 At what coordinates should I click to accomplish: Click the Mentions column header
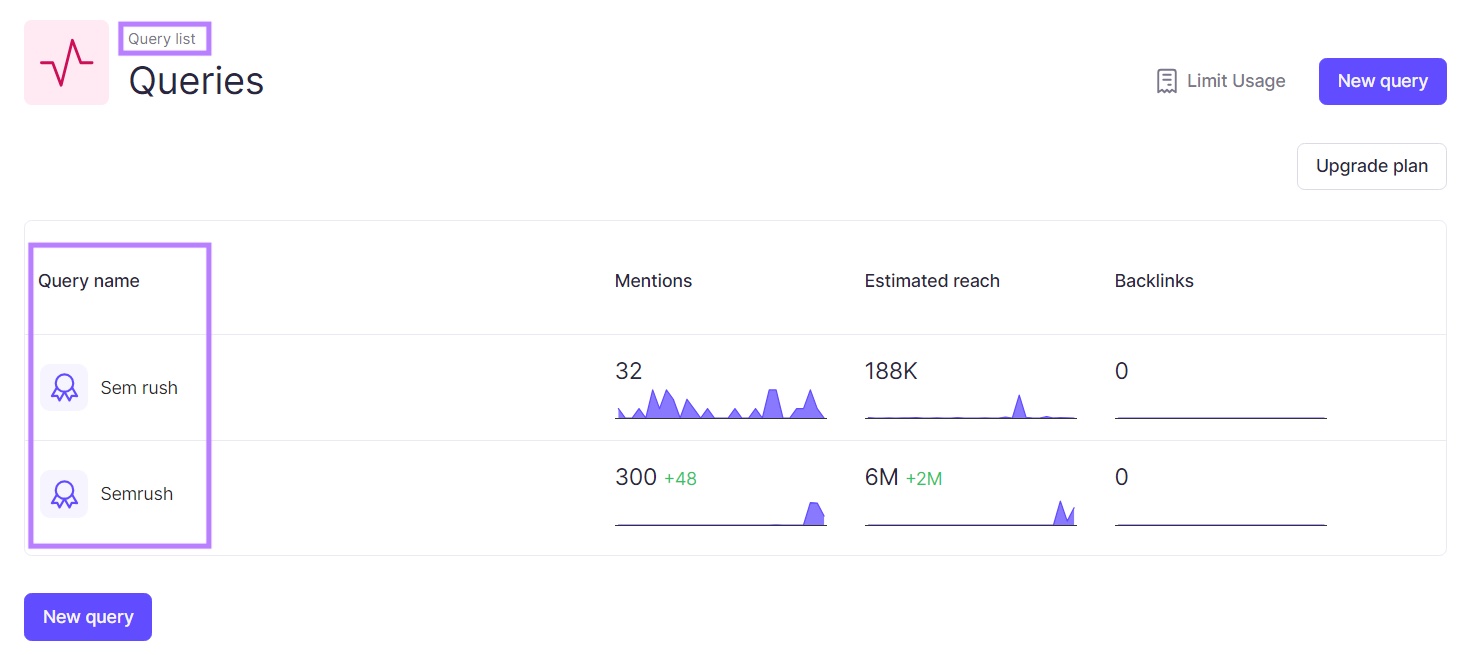pos(653,281)
